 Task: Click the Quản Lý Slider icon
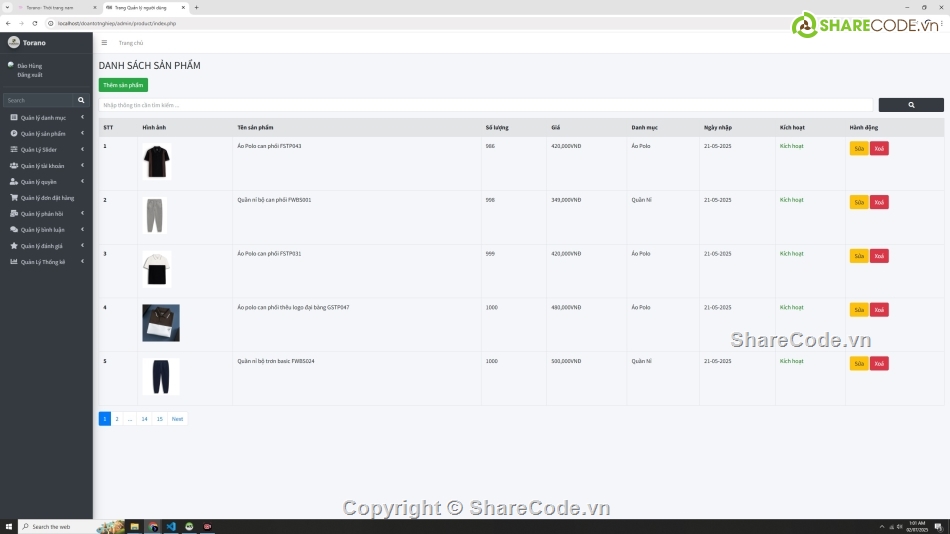coord(14,149)
